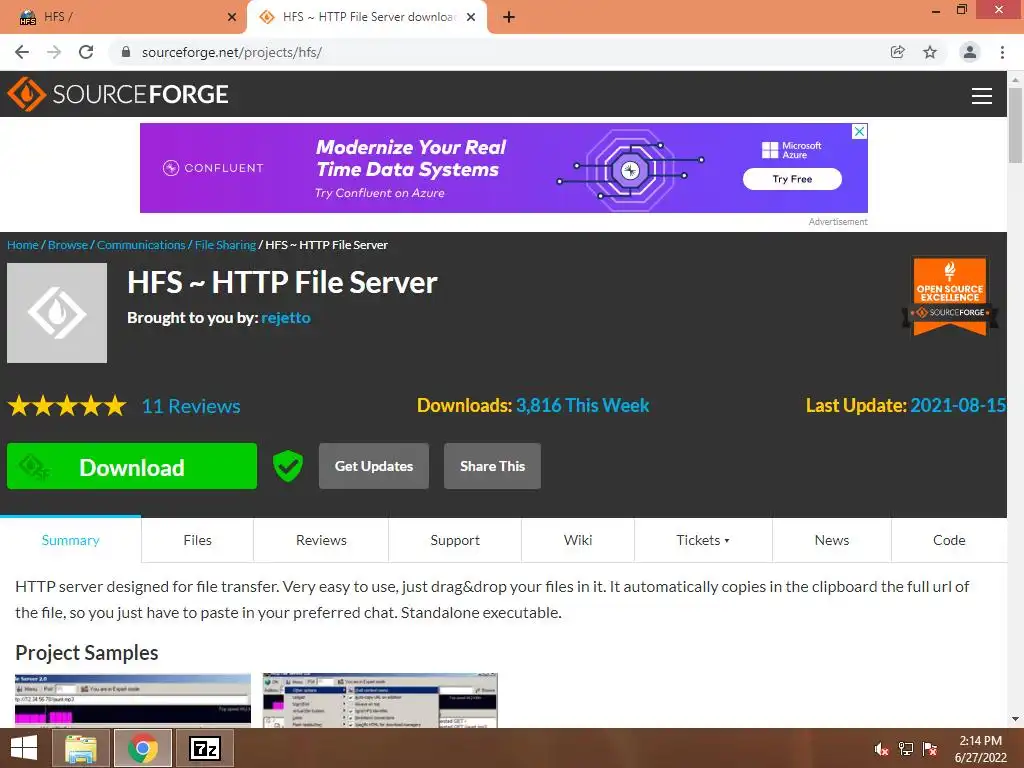Viewport: 1024px width, 768px height.
Task: Open the SourceForge hamburger menu
Action: click(x=982, y=95)
